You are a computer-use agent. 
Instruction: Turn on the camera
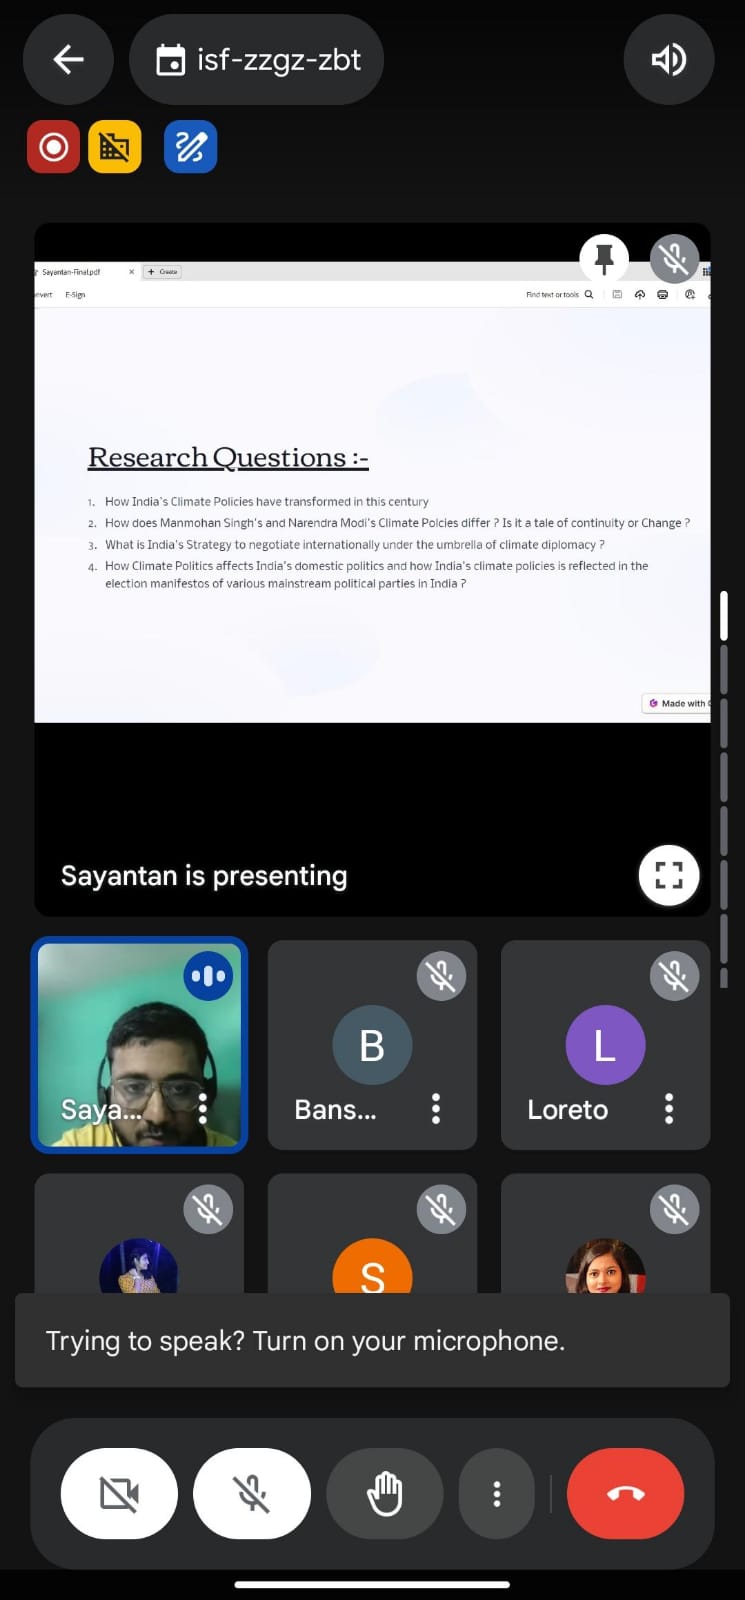[119, 1493]
